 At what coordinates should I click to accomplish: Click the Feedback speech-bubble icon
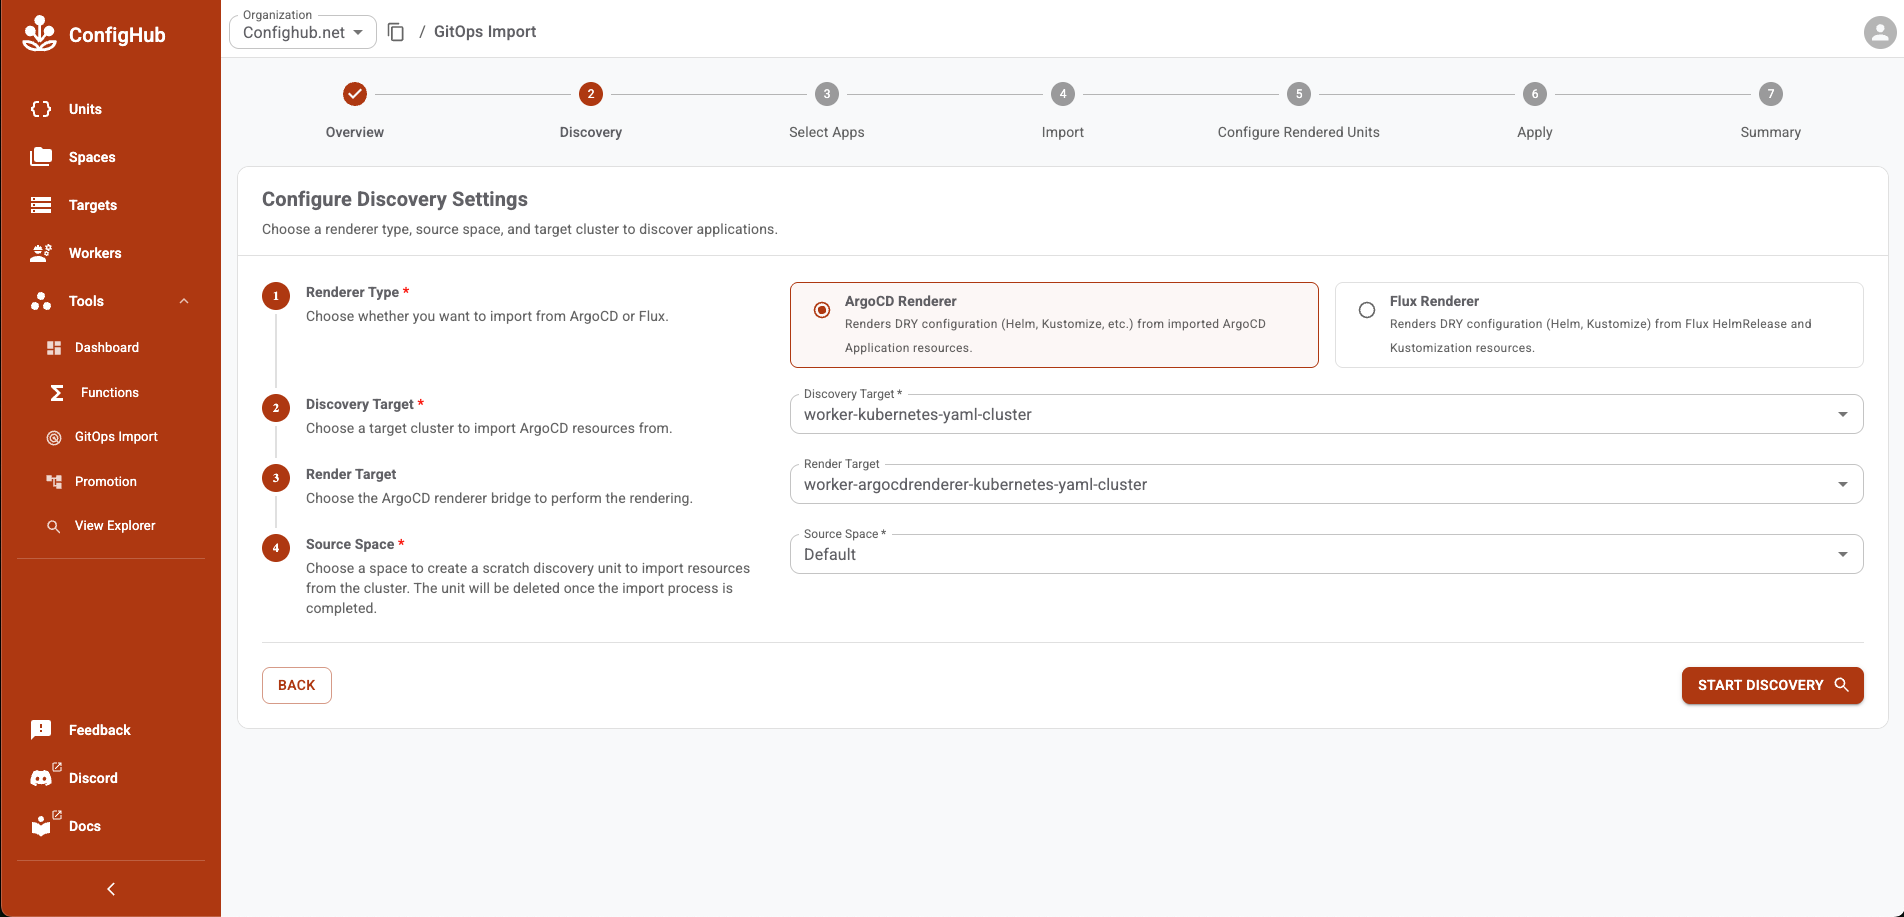tap(41, 730)
